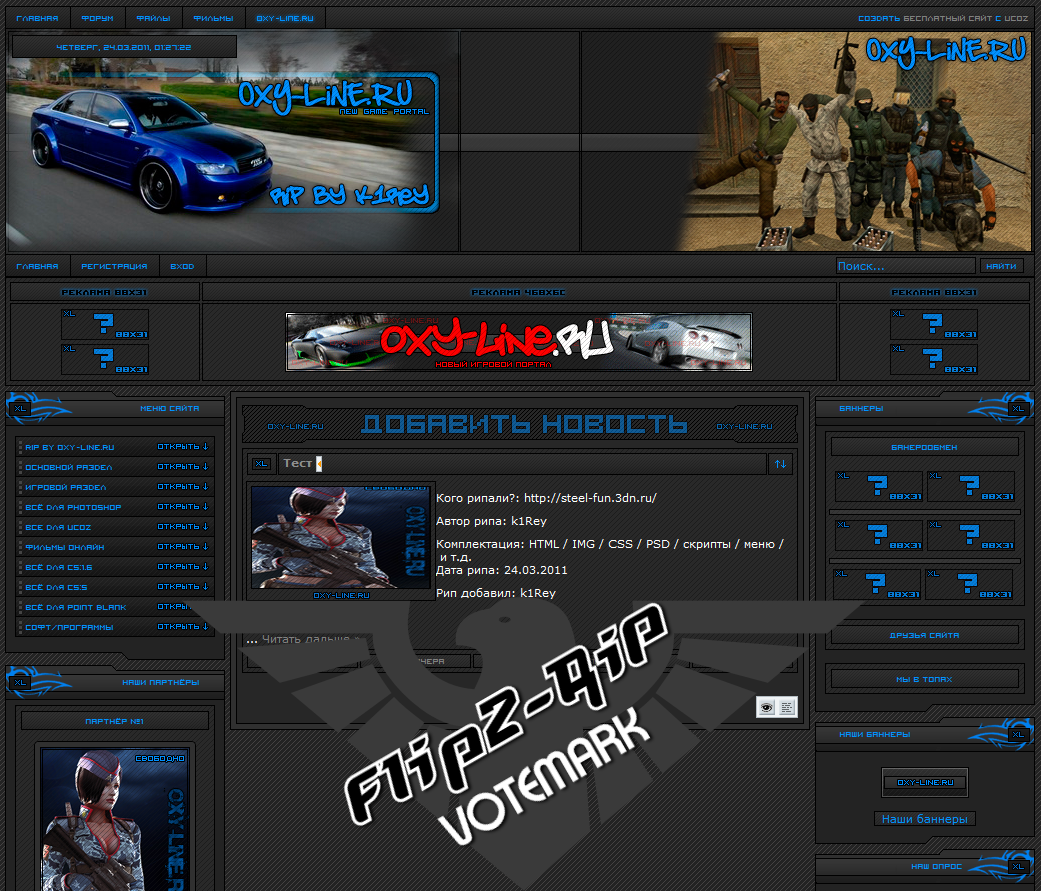This screenshot has width=1041, height=891.
Task: Expand Всё для Photoshop with Открыть arrow
Action: pos(183,507)
